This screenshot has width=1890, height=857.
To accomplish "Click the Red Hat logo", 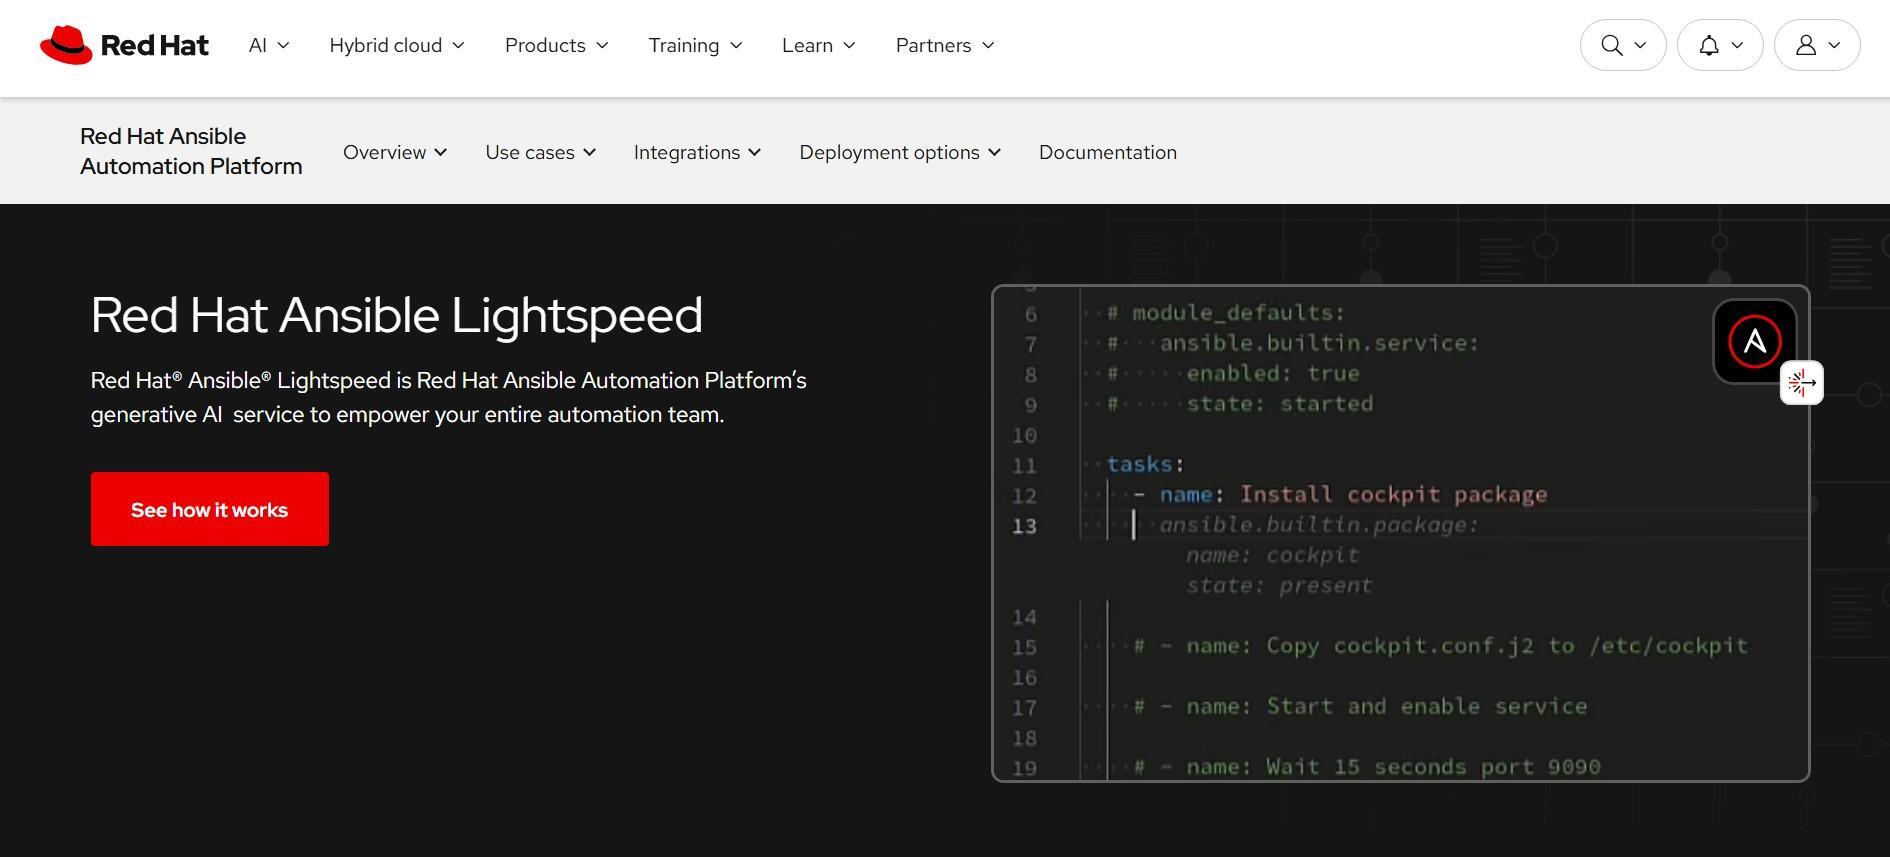I will pos(124,45).
